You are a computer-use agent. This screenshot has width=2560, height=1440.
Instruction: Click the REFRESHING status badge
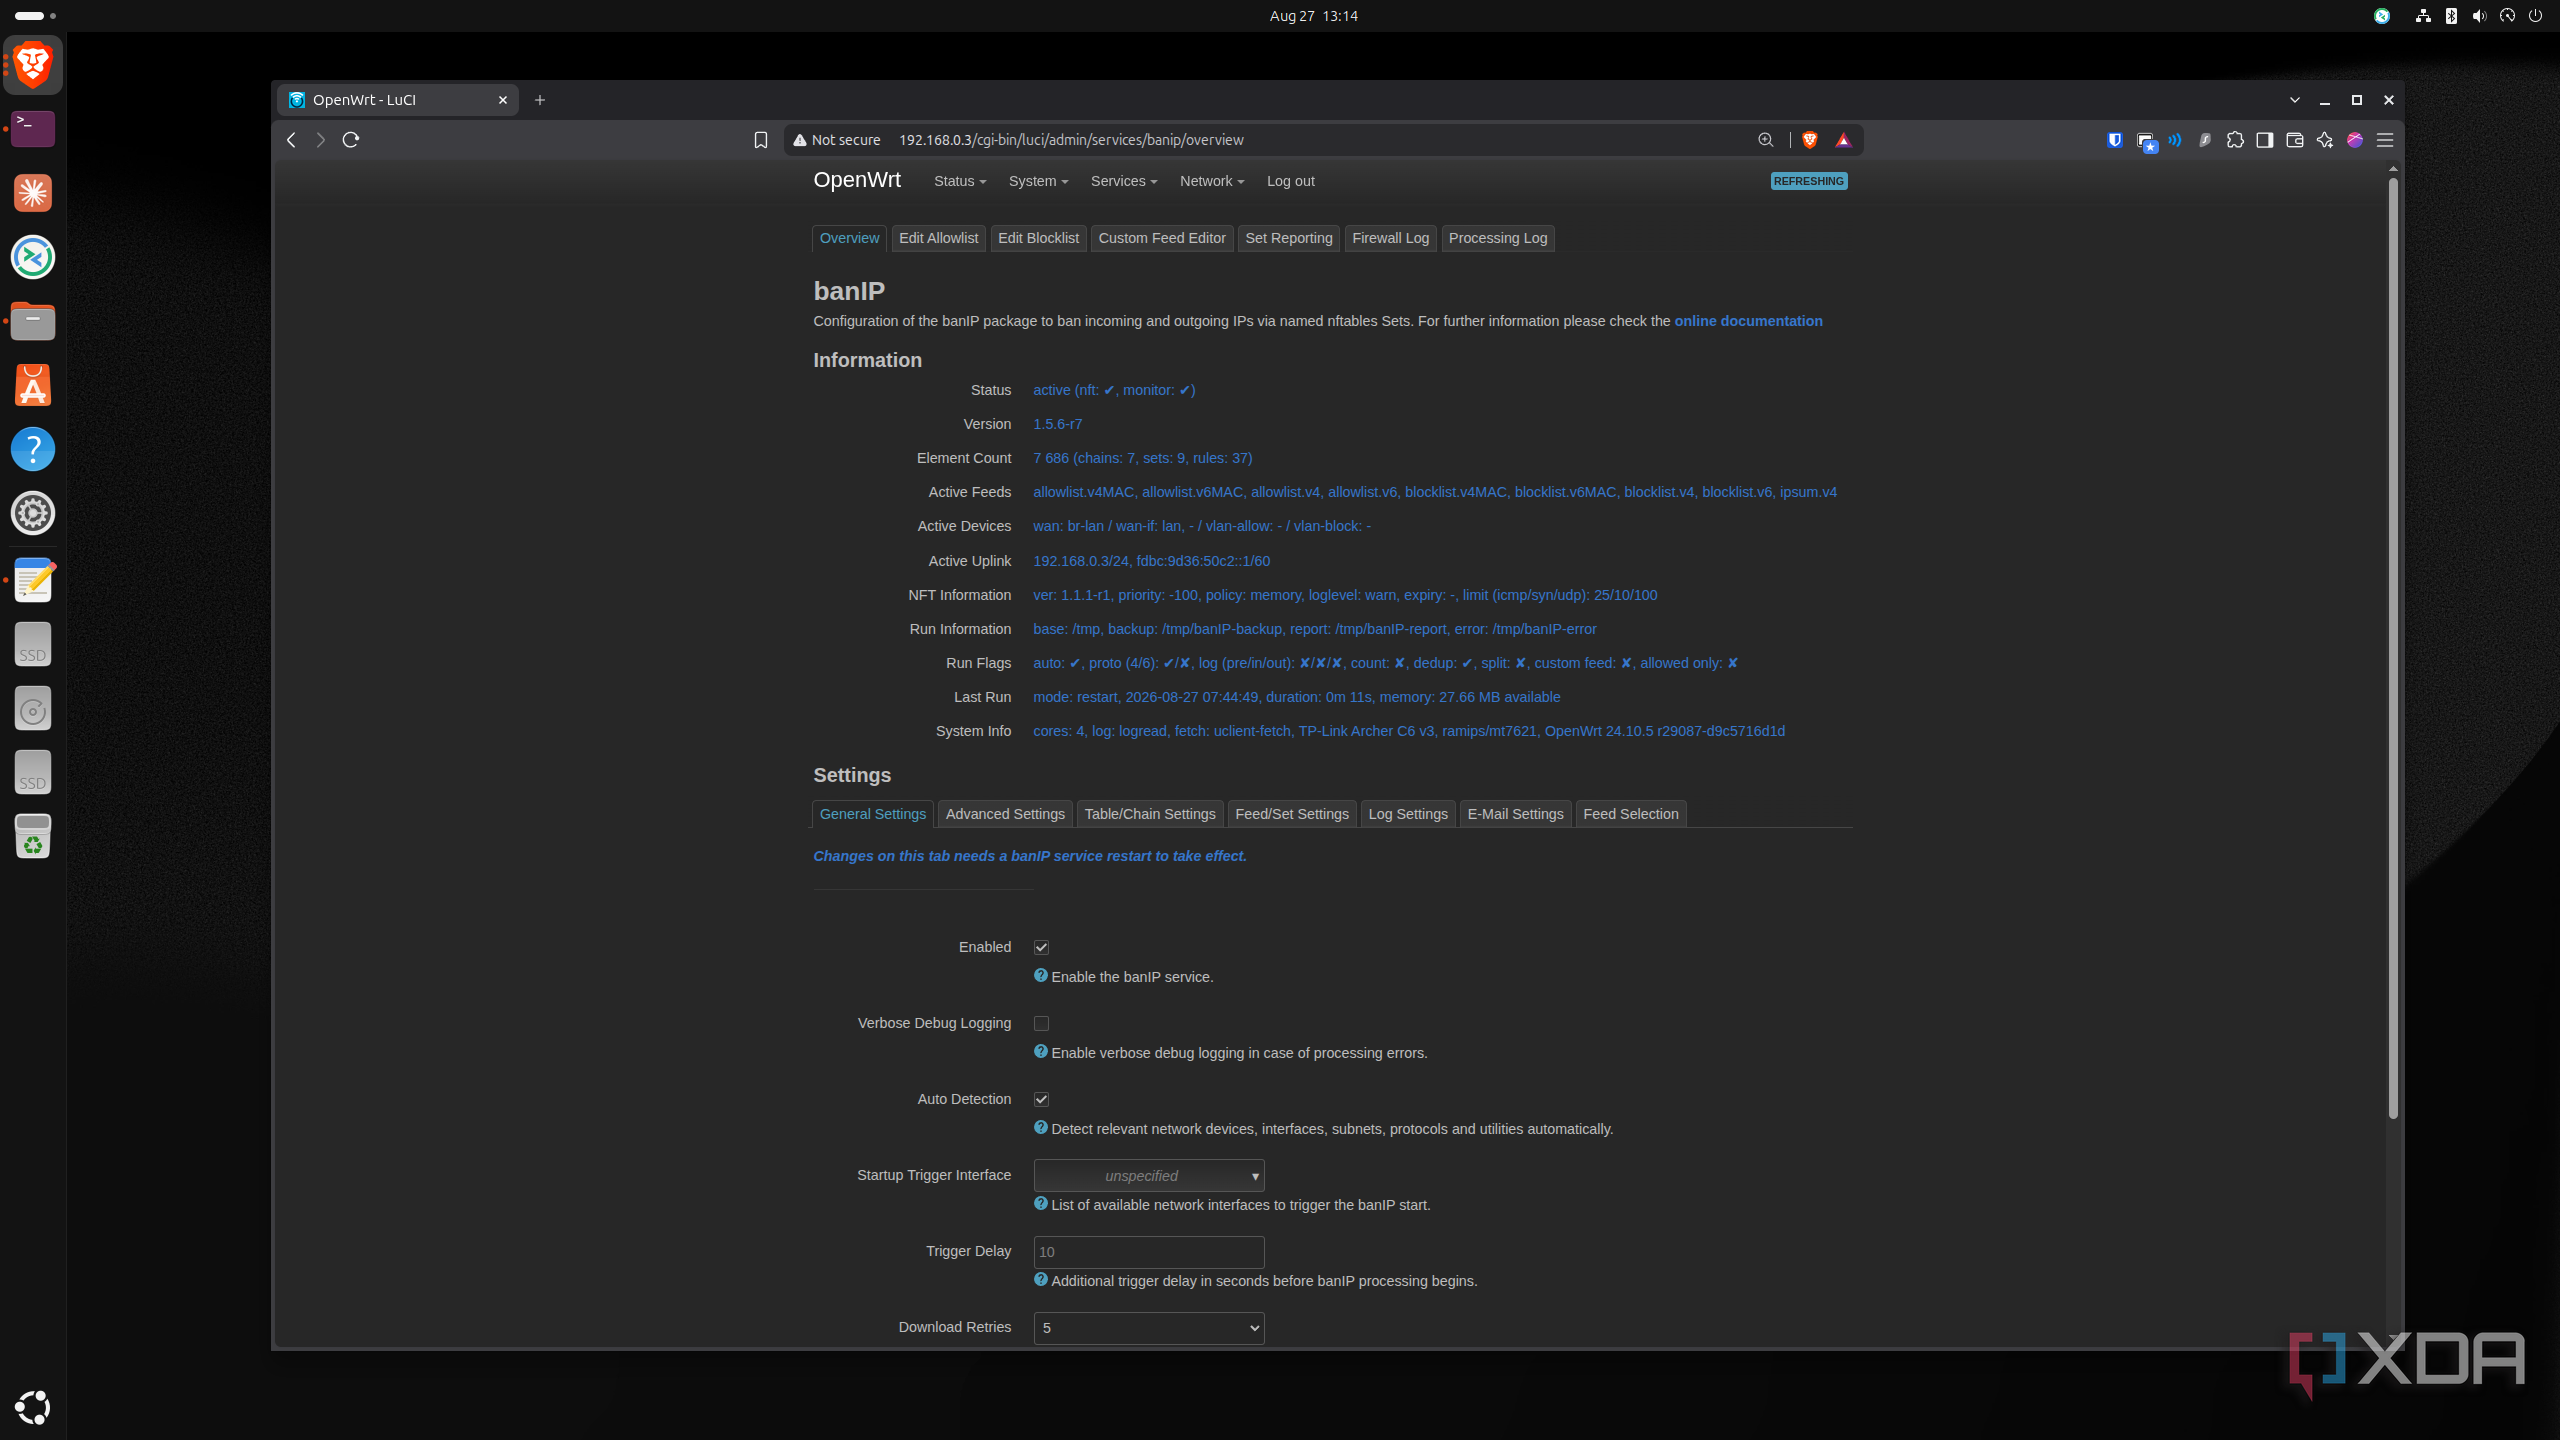click(1809, 181)
